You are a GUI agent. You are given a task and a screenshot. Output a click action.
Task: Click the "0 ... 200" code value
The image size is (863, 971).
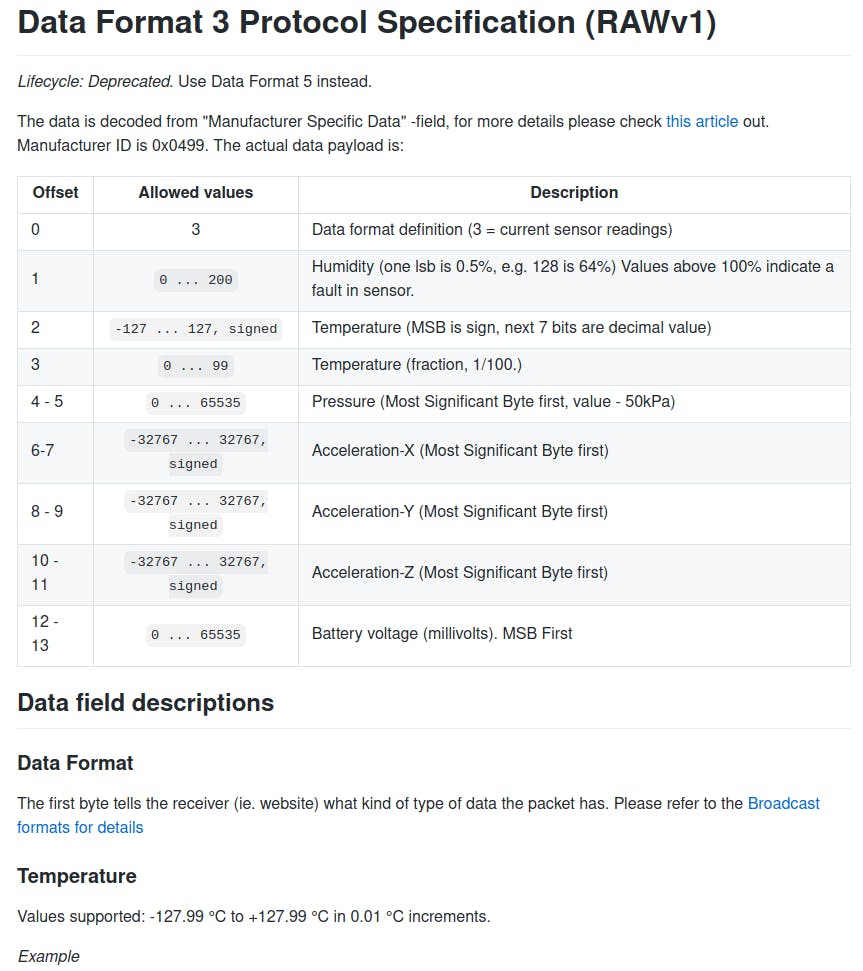pos(196,280)
